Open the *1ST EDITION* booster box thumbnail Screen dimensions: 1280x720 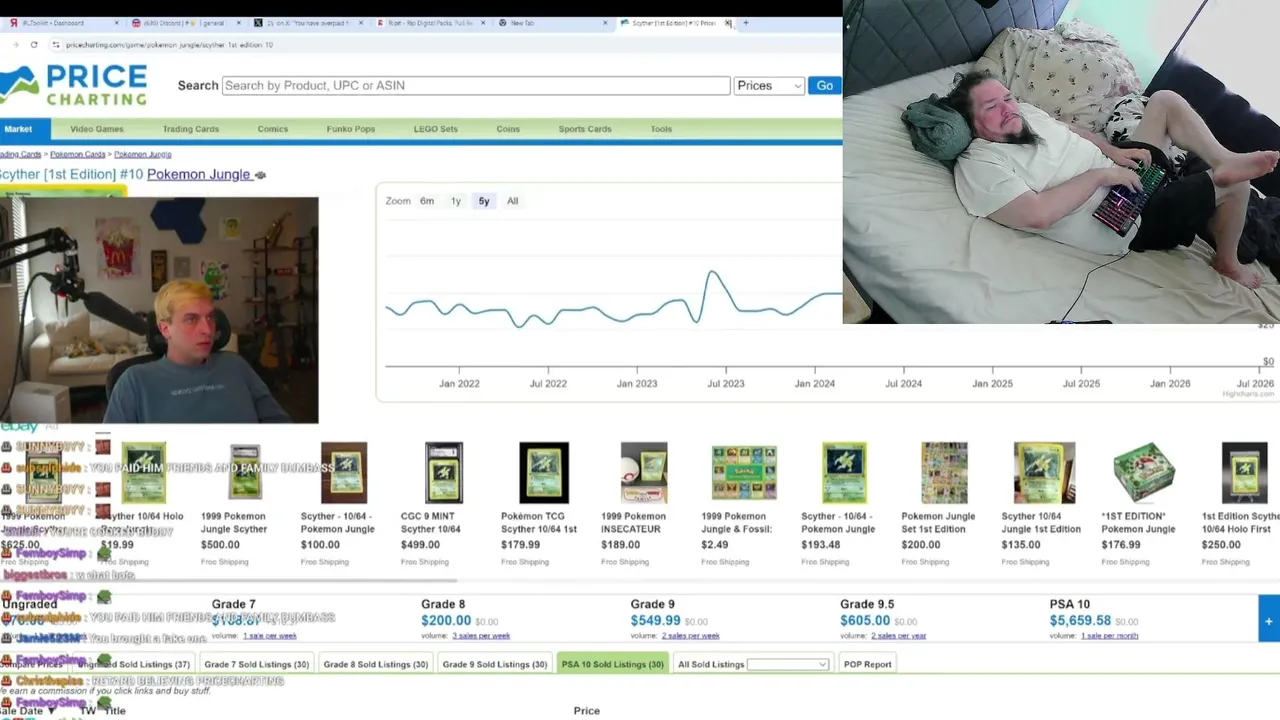click(1144, 472)
